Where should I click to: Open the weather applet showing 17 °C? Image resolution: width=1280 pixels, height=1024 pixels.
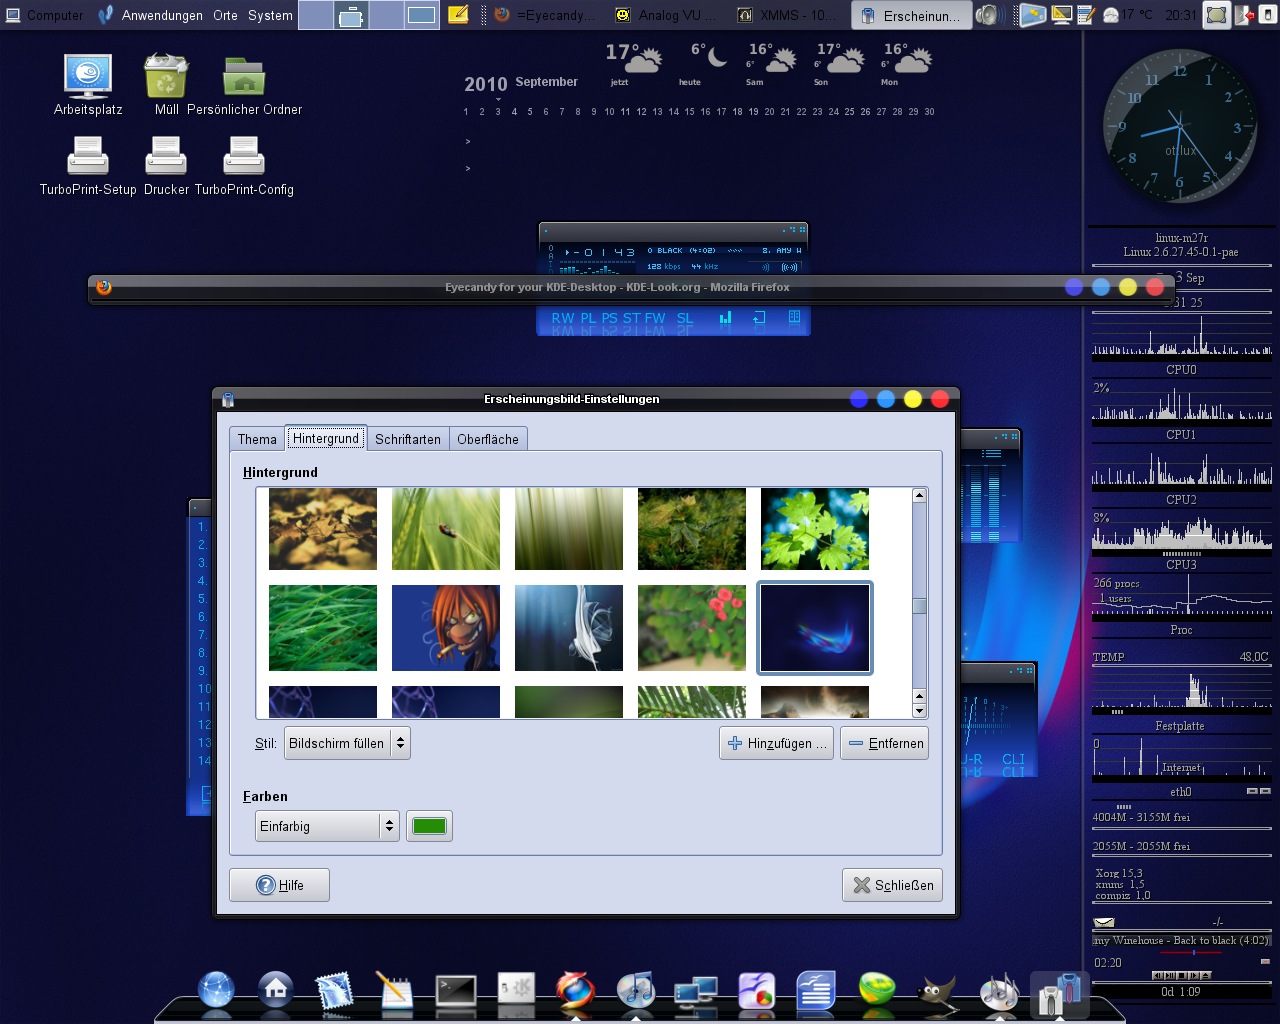coord(1128,15)
